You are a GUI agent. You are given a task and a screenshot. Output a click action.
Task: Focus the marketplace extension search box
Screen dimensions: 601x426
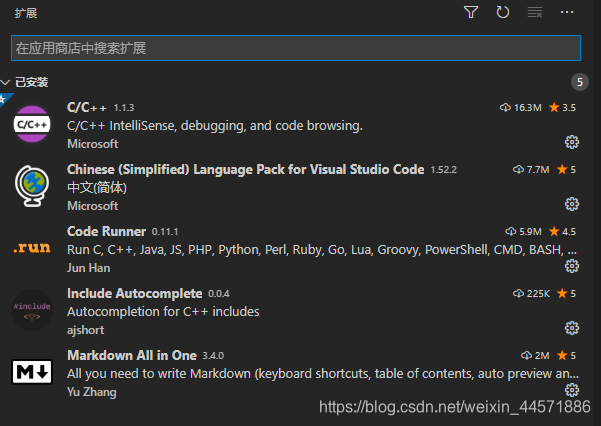[x=296, y=48]
